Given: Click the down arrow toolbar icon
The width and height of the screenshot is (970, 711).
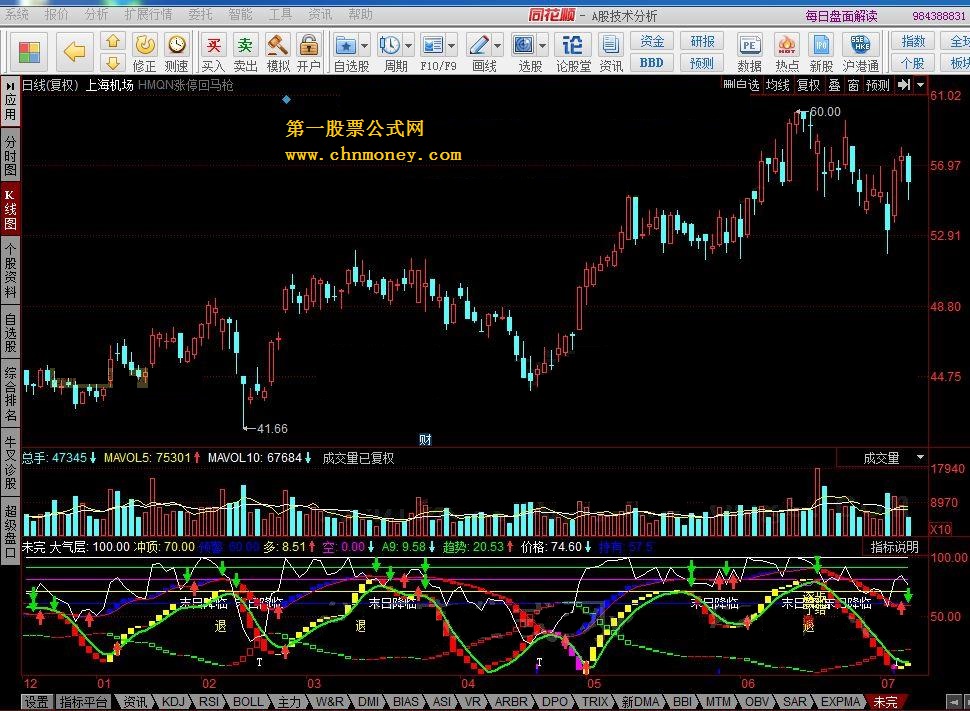Looking at the screenshot, I should click(x=113, y=63).
